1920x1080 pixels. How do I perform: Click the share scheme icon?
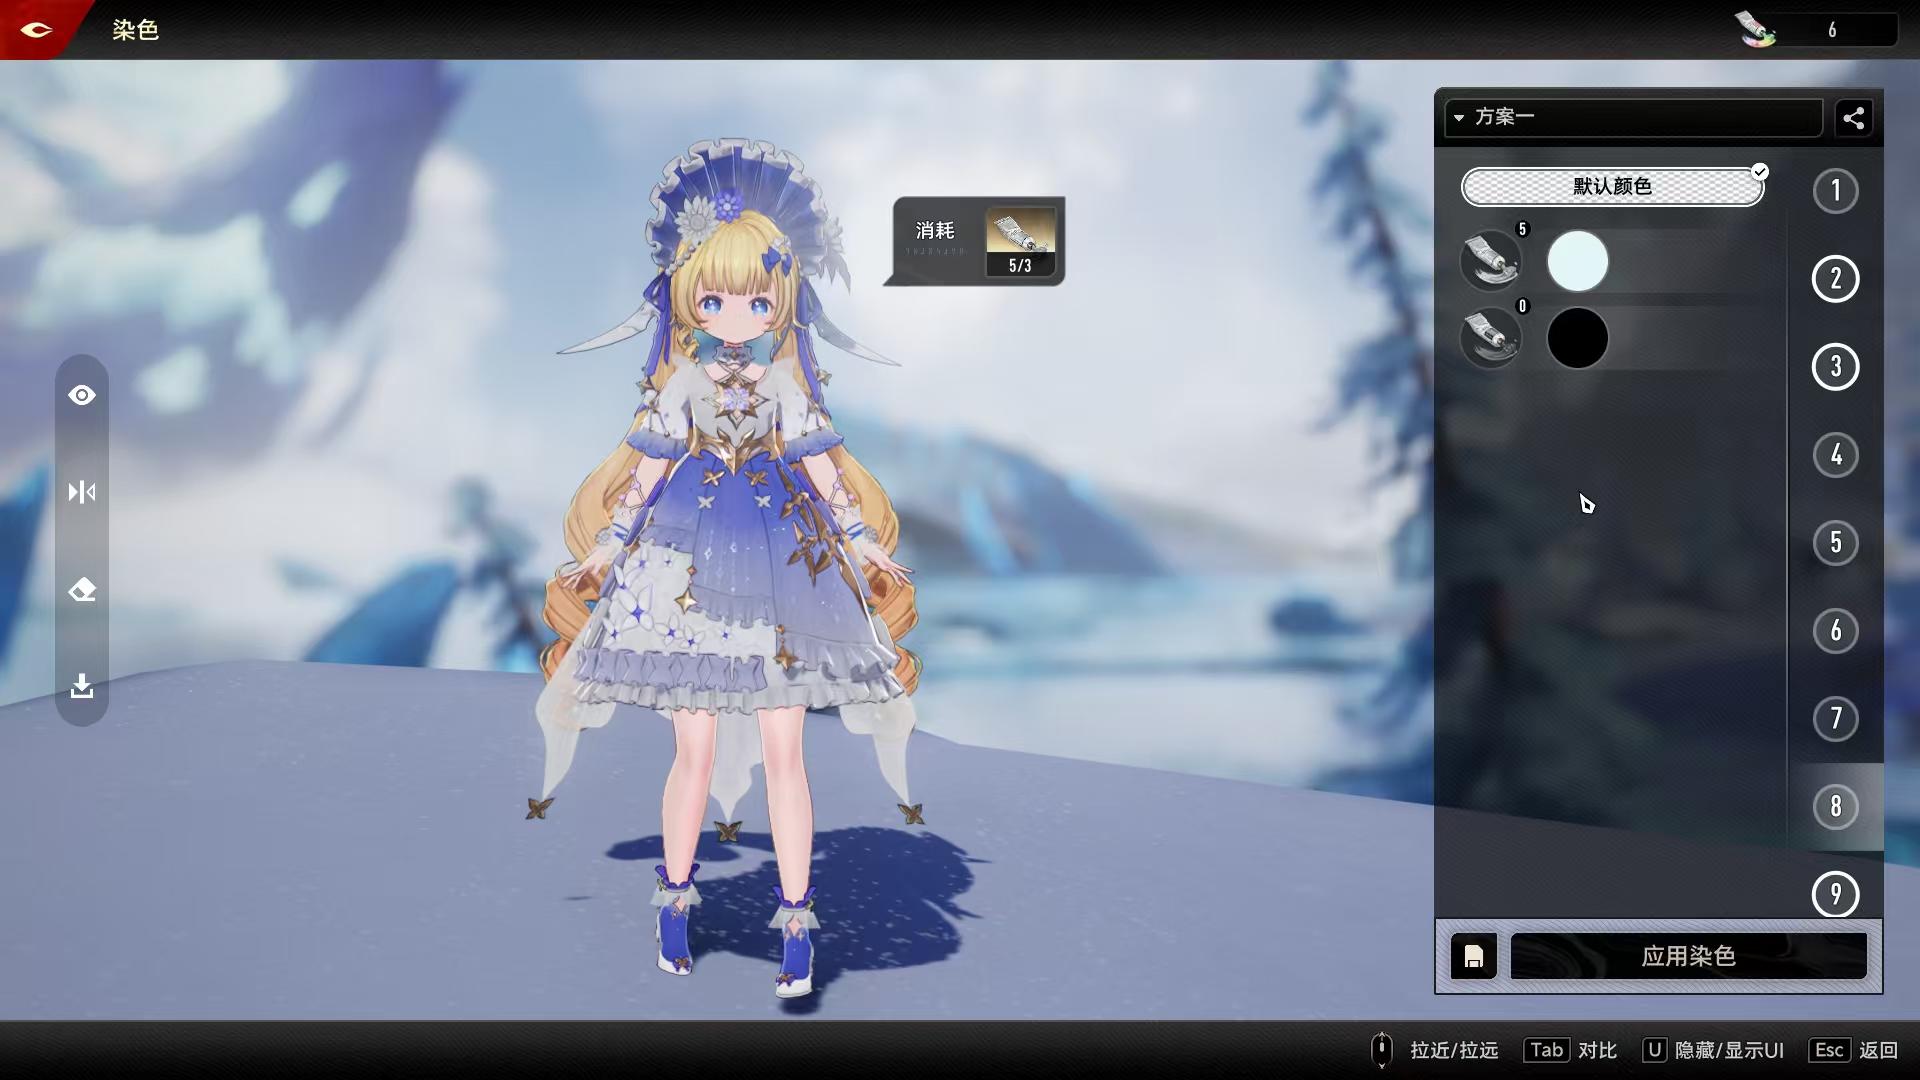click(x=1853, y=118)
